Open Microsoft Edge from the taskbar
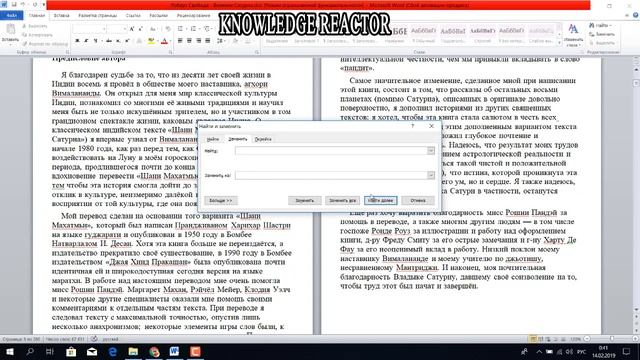Image resolution: width=640 pixels, height=360 pixels. 113,351
